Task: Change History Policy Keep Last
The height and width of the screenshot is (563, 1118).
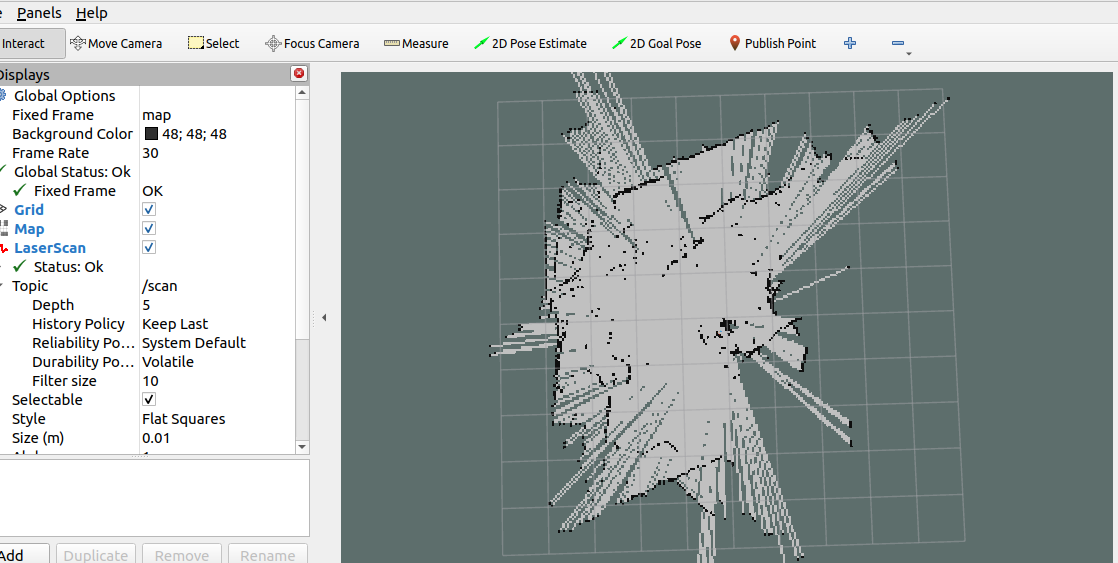Action: tap(217, 324)
